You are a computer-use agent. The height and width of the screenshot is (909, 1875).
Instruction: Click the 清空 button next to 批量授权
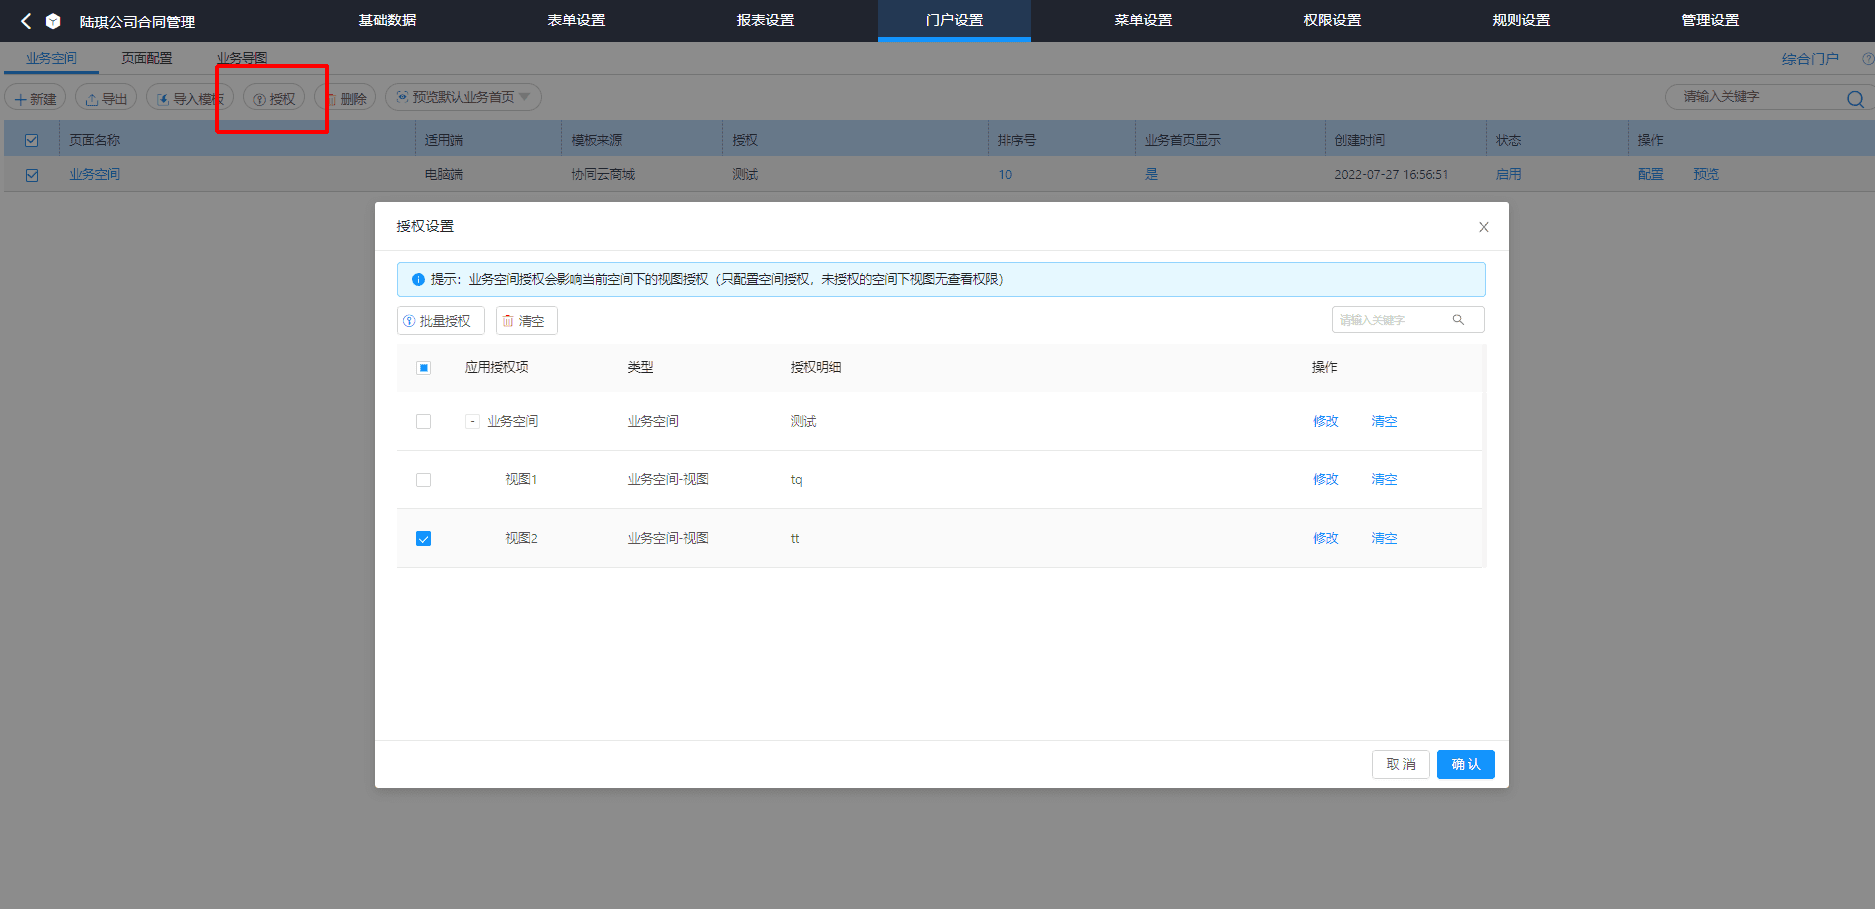tap(527, 321)
